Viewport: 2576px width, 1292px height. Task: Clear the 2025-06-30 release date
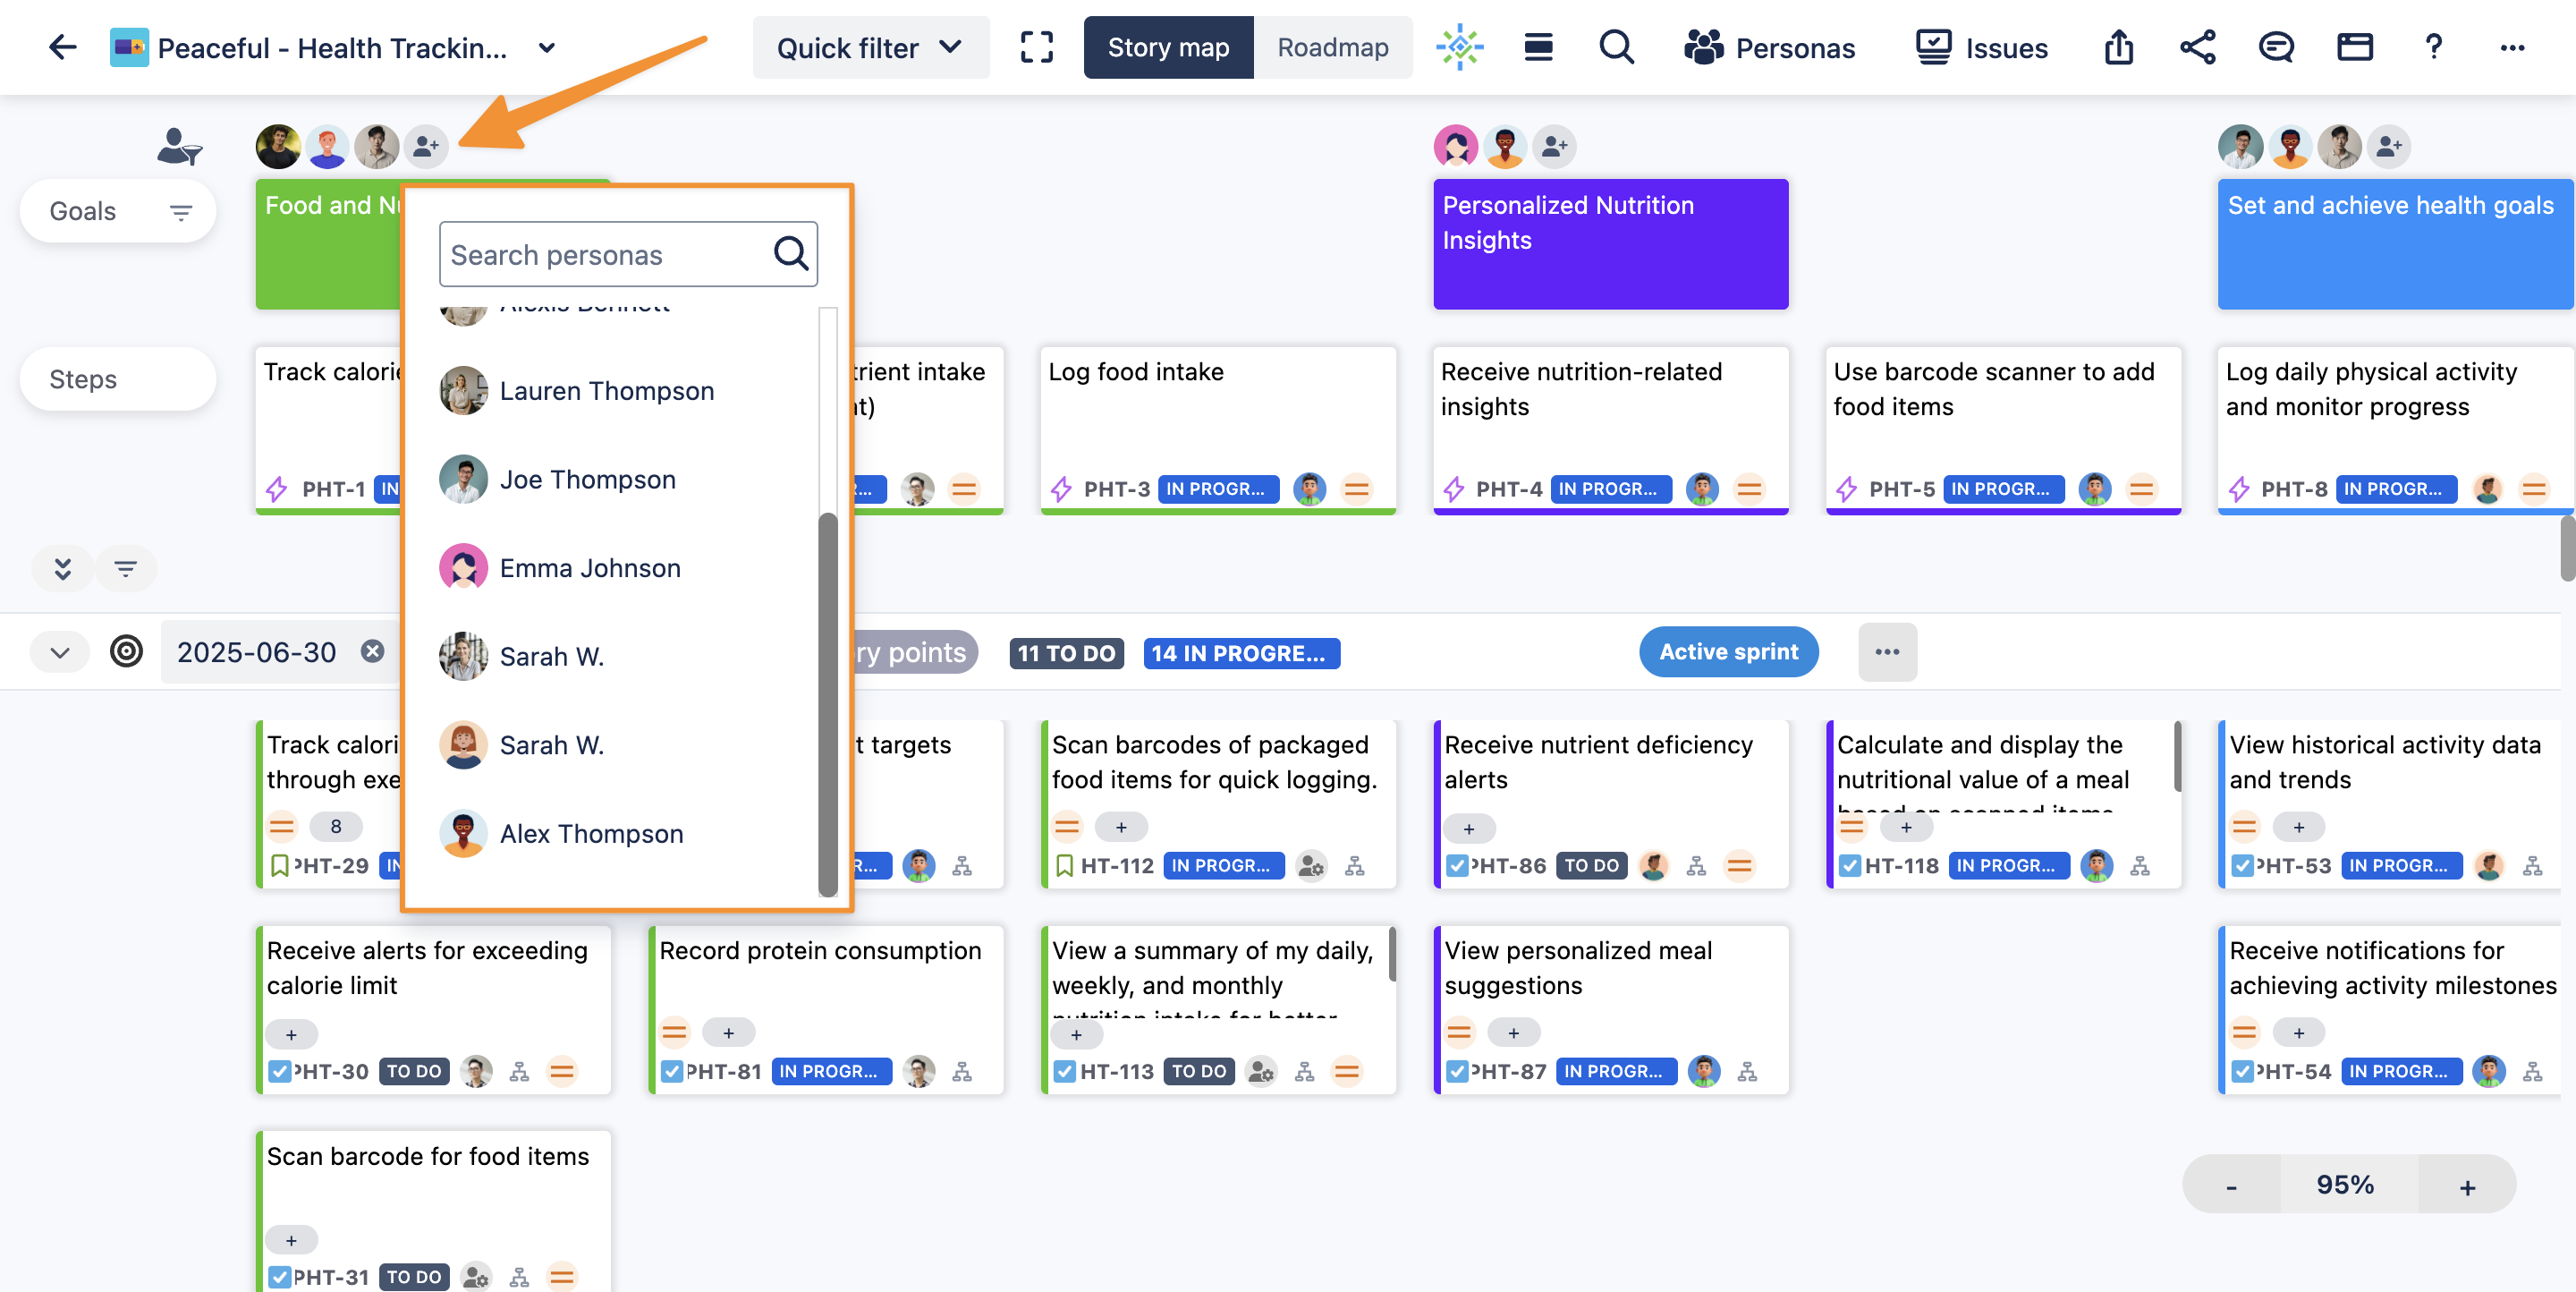point(372,652)
